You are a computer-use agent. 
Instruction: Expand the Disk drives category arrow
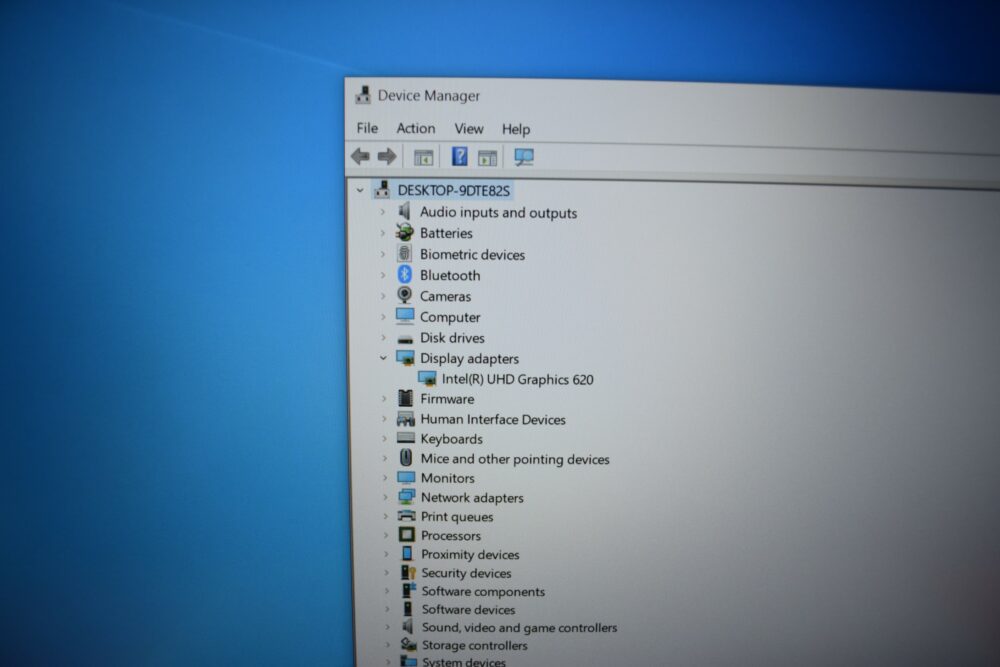[384, 337]
